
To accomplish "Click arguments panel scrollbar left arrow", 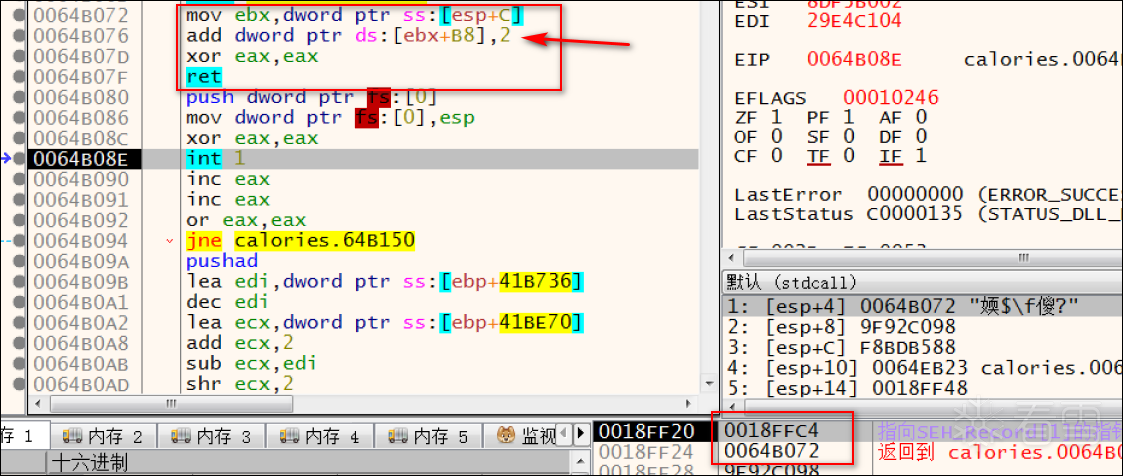I will [731, 407].
